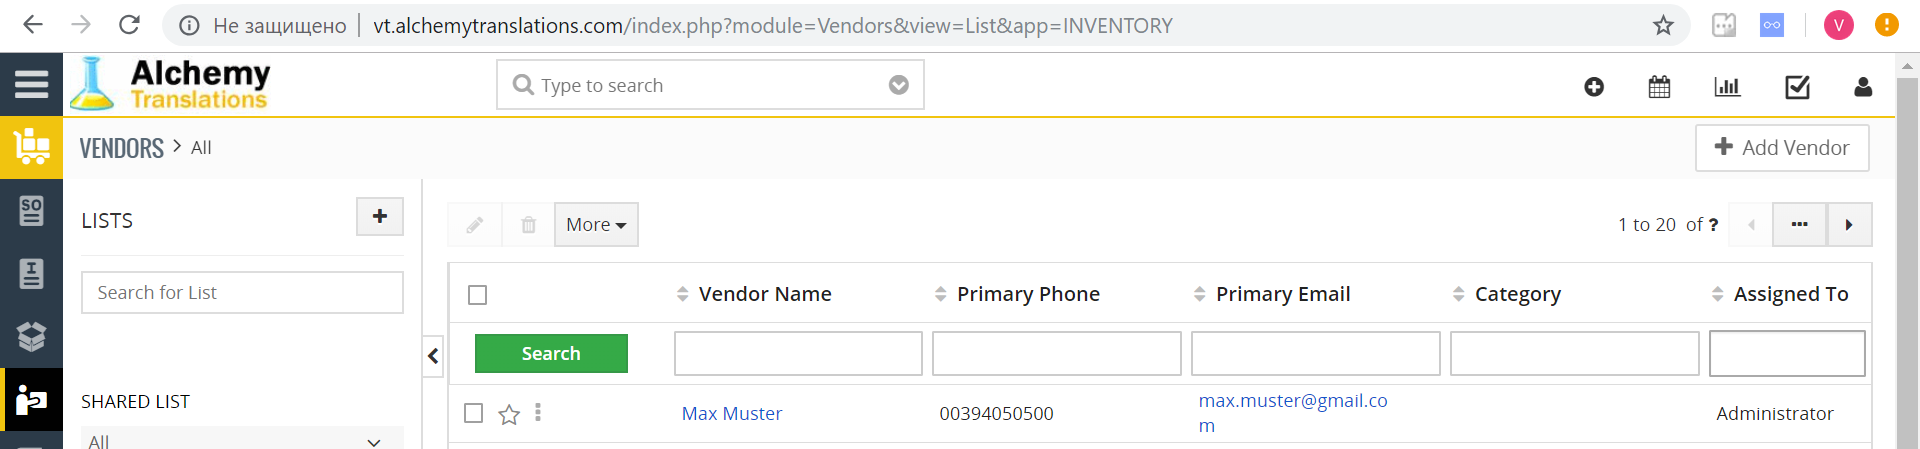Sort by Category column header
1920x449 pixels.
[x=1517, y=294]
